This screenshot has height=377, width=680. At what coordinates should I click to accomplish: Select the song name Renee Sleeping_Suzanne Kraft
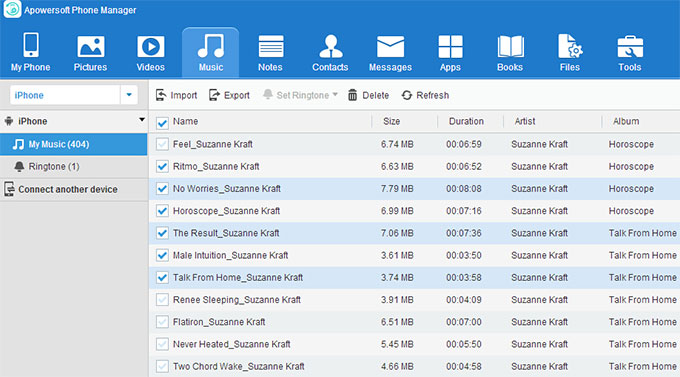pos(237,300)
